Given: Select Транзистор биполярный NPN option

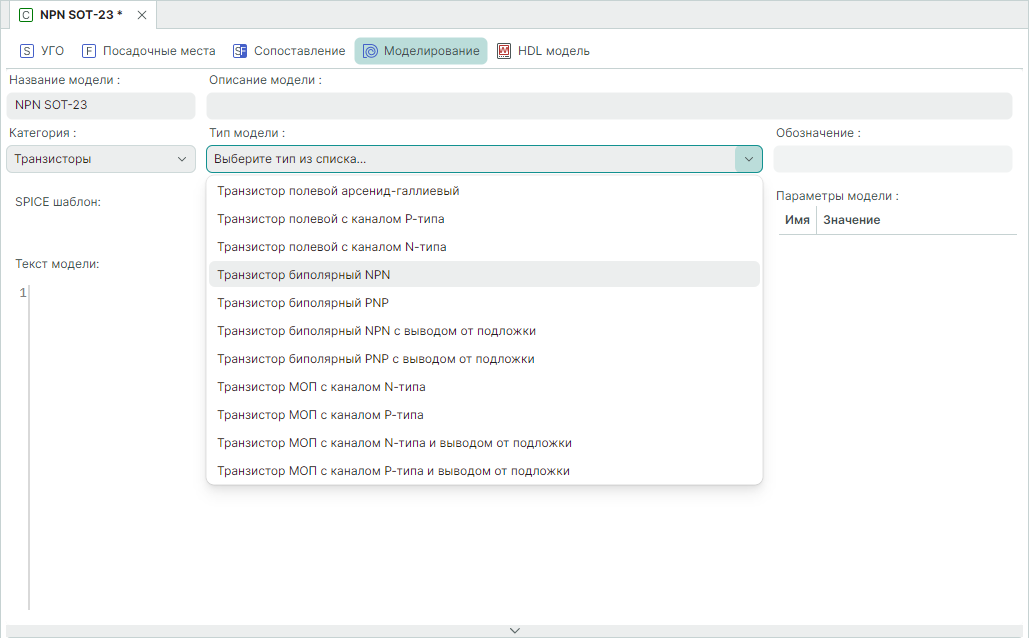Looking at the screenshot, I should (x=484, y=275).
